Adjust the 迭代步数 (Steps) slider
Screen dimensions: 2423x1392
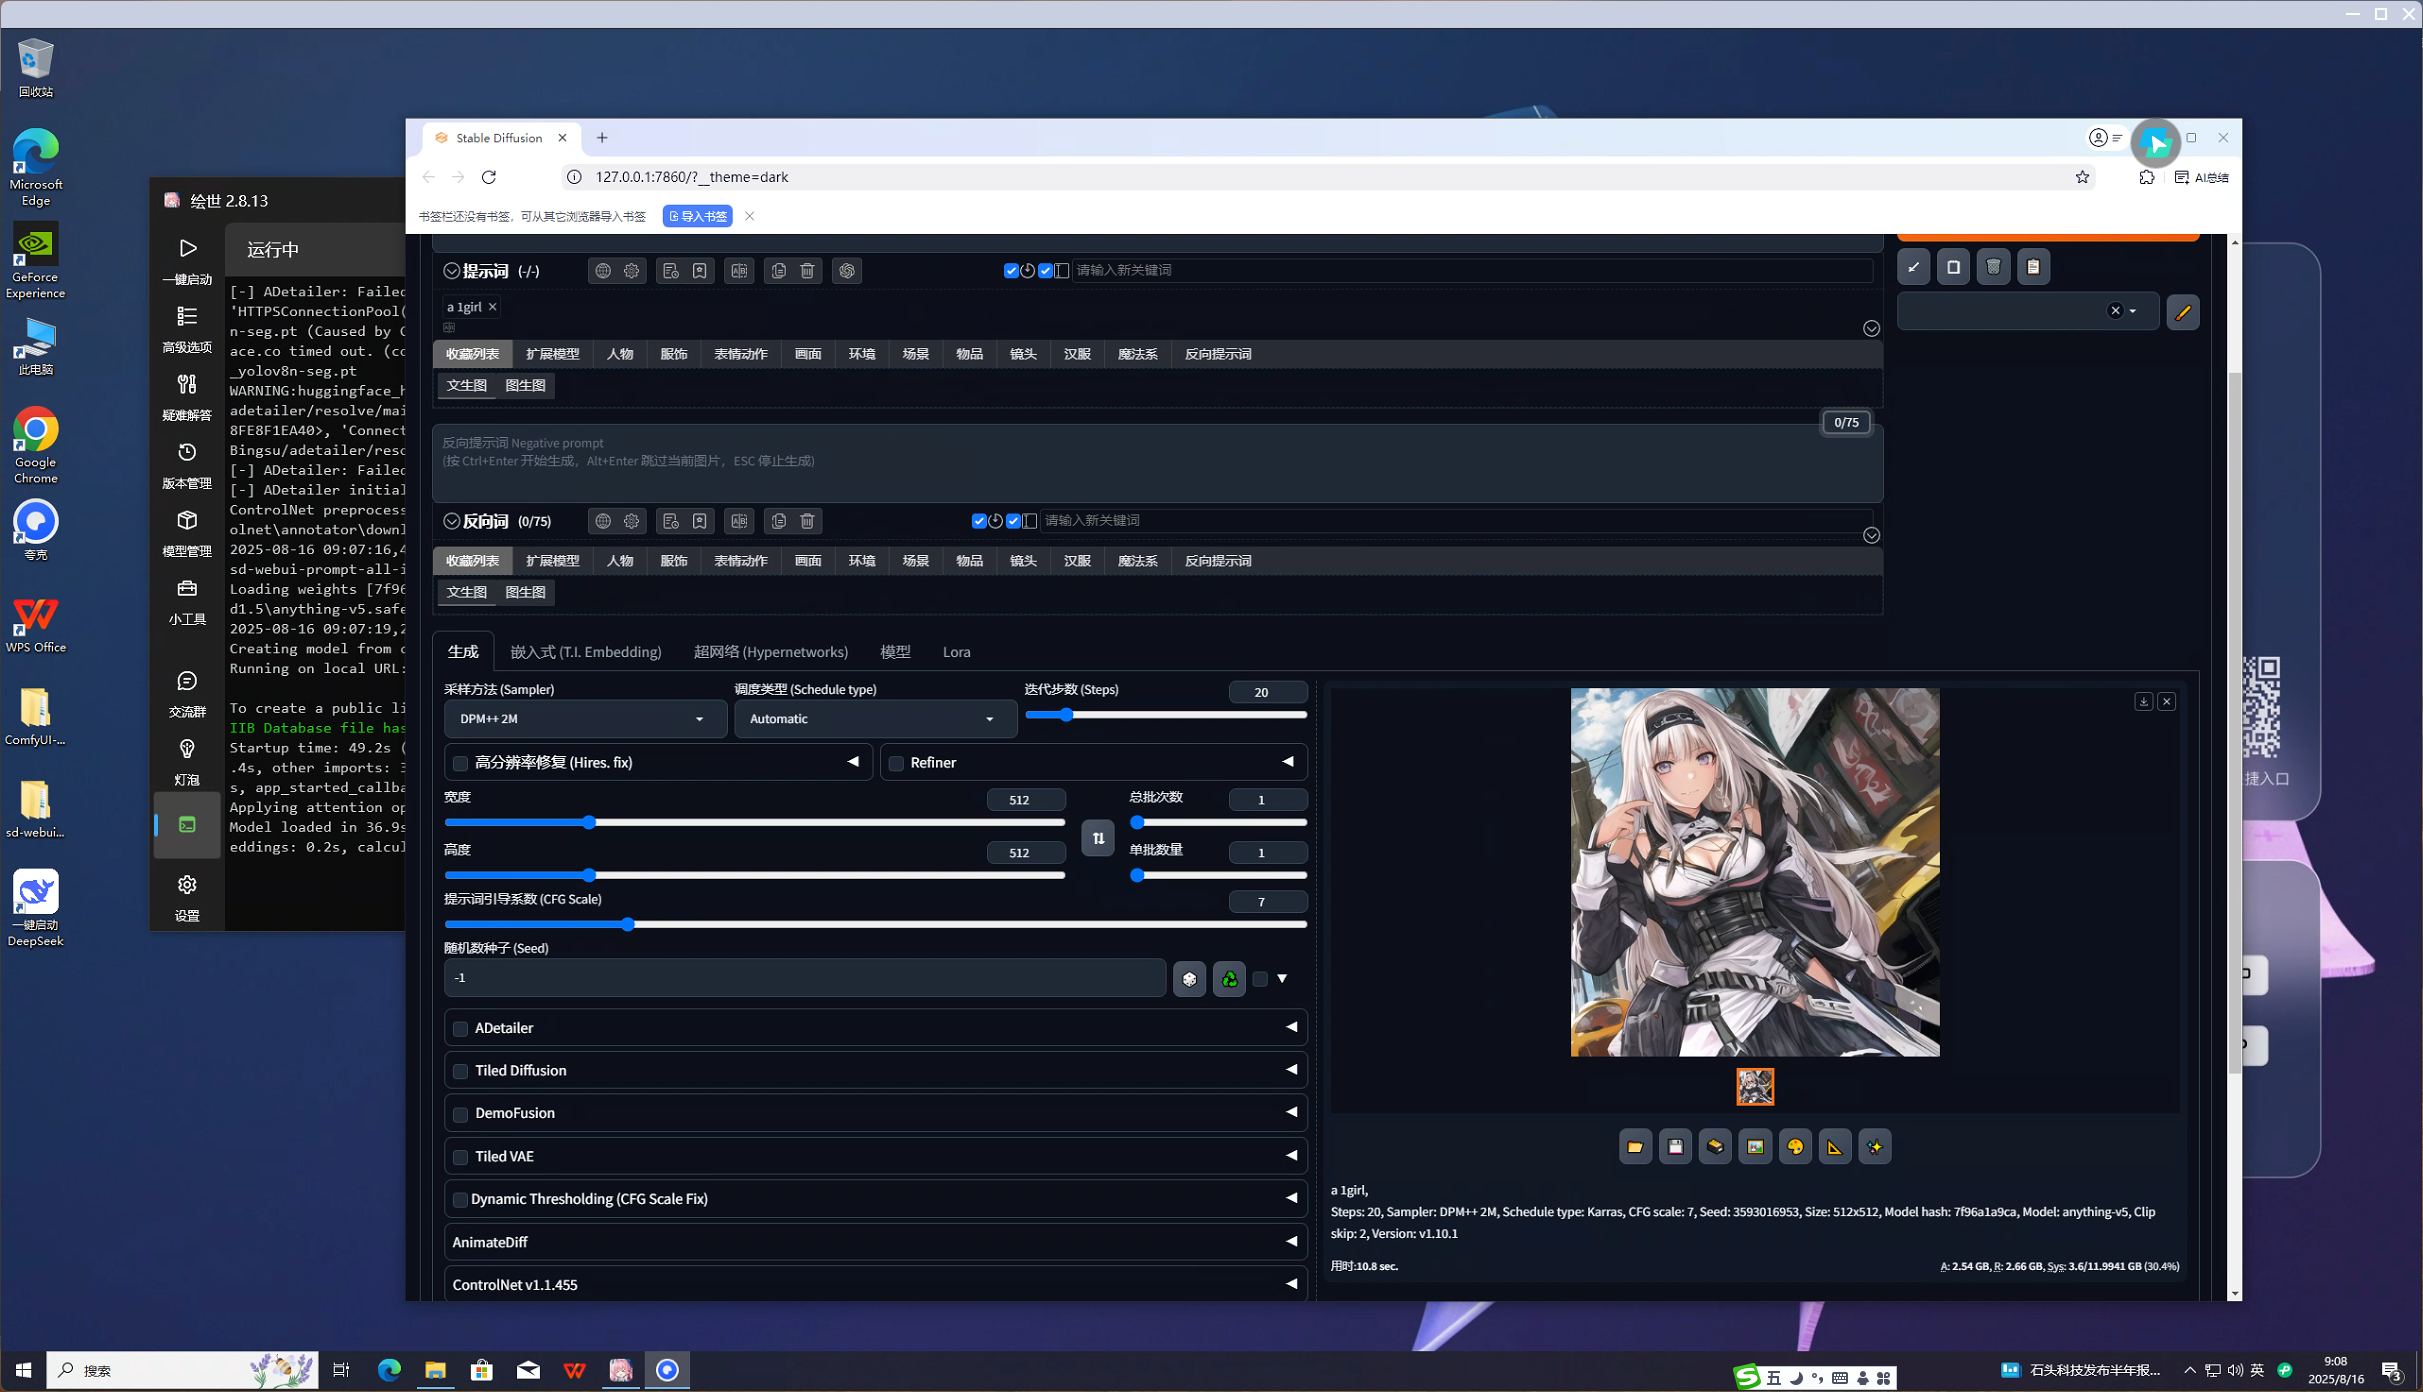tap(1165, 715)
